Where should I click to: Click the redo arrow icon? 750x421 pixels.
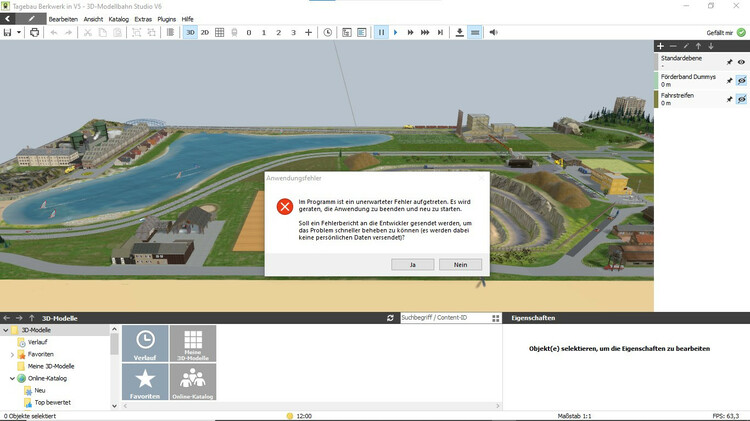point(68,33)
